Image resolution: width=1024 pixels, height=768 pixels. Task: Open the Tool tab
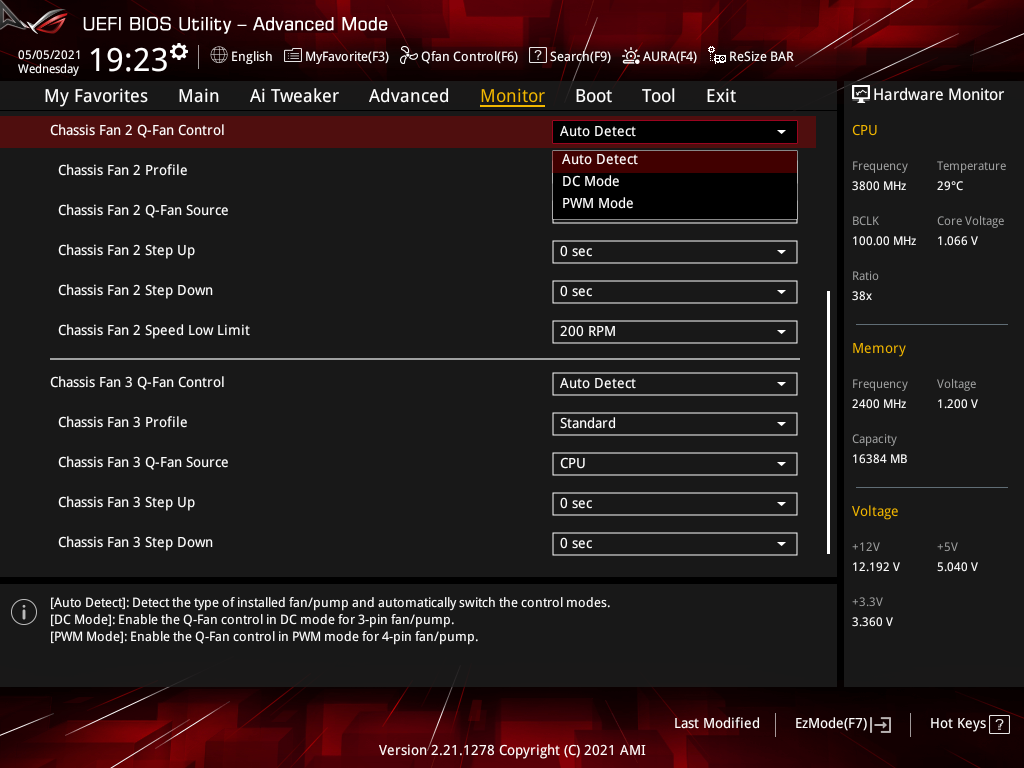coord(658,96)
